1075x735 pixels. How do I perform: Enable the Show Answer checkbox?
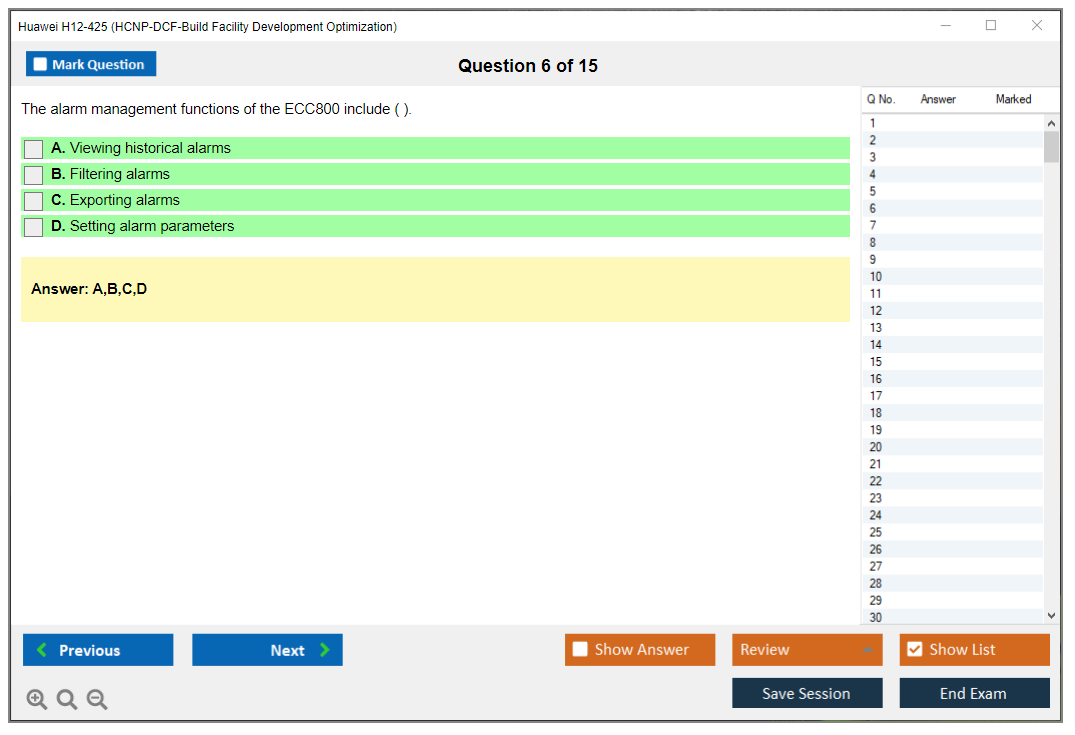coord(580,650)
